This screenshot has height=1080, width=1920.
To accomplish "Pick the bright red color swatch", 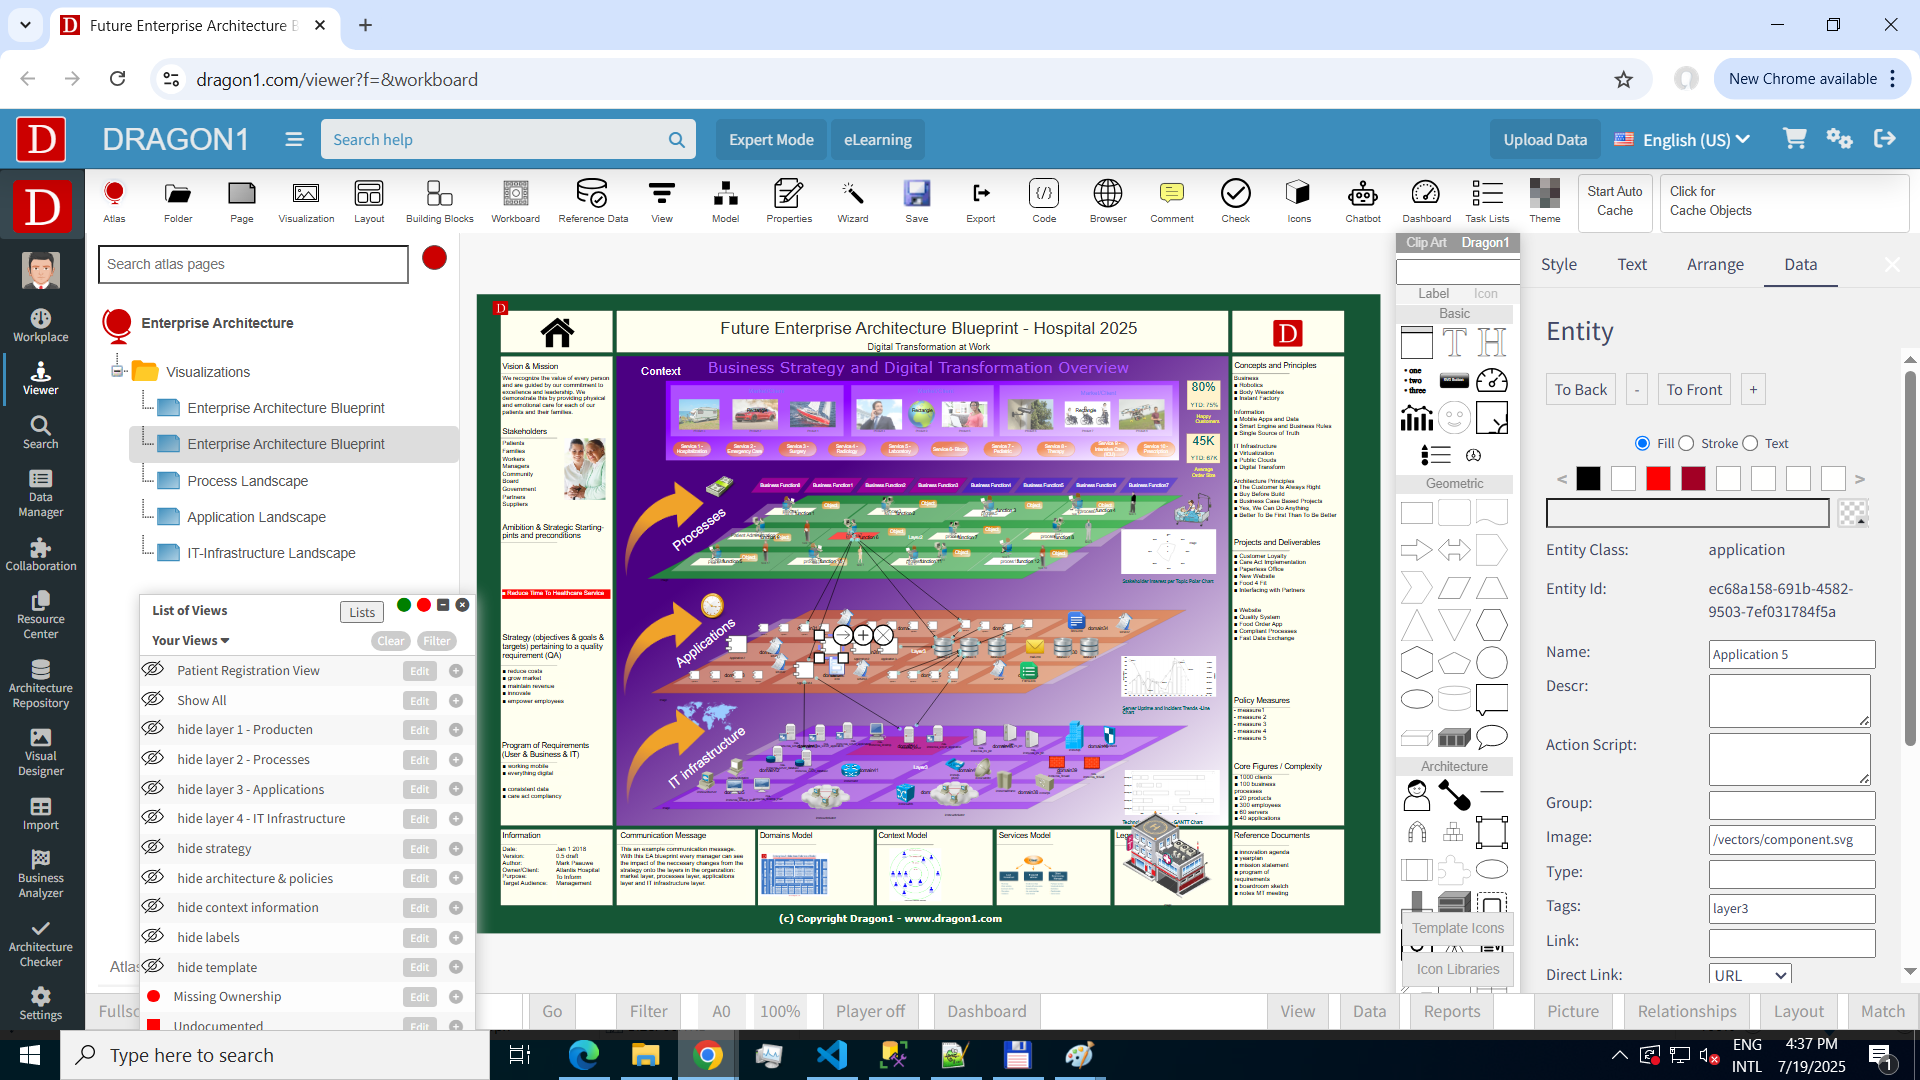I will (x=1658, y=479).
